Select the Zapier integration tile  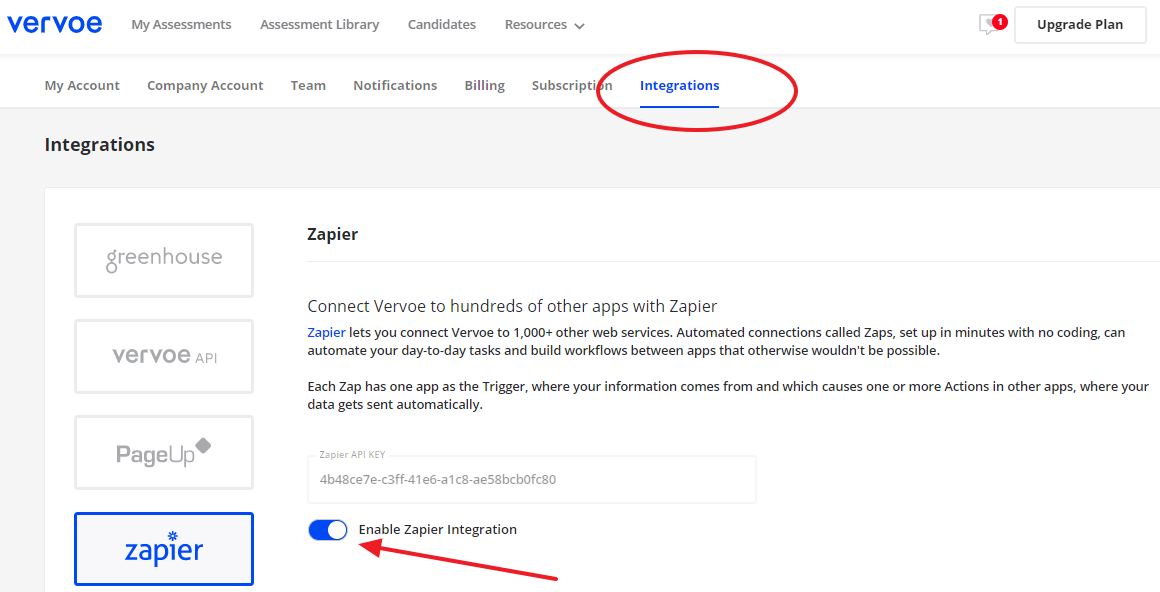(164, 549)
